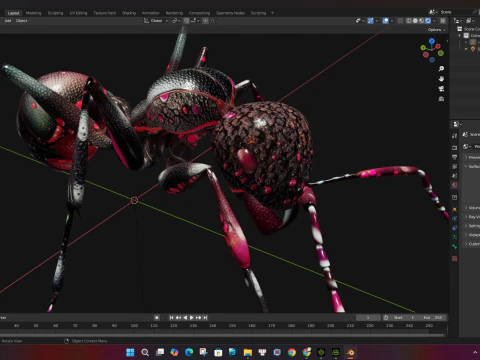Expand the Settings panel in World properties

pos(472,226)
